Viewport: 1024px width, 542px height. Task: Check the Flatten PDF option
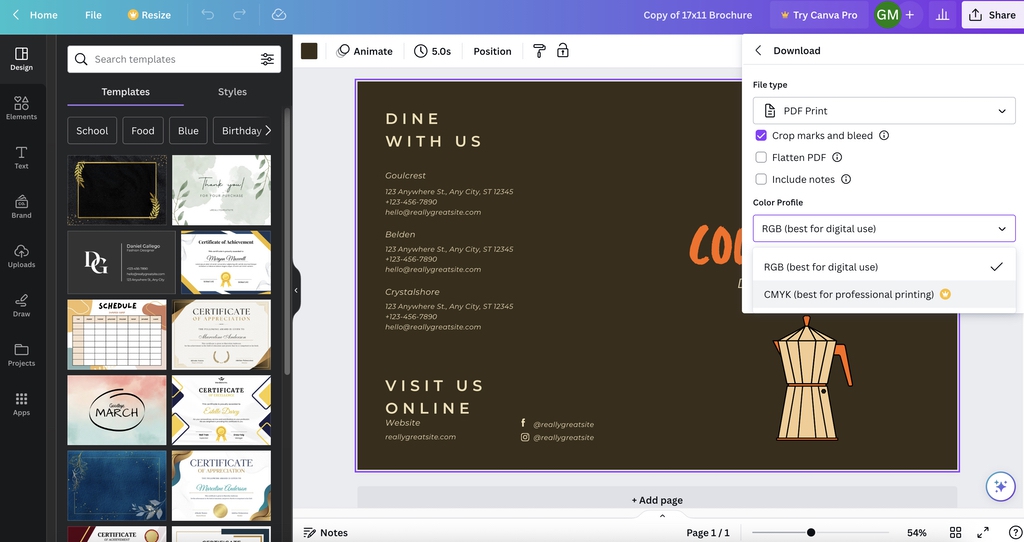click(761, 157)
